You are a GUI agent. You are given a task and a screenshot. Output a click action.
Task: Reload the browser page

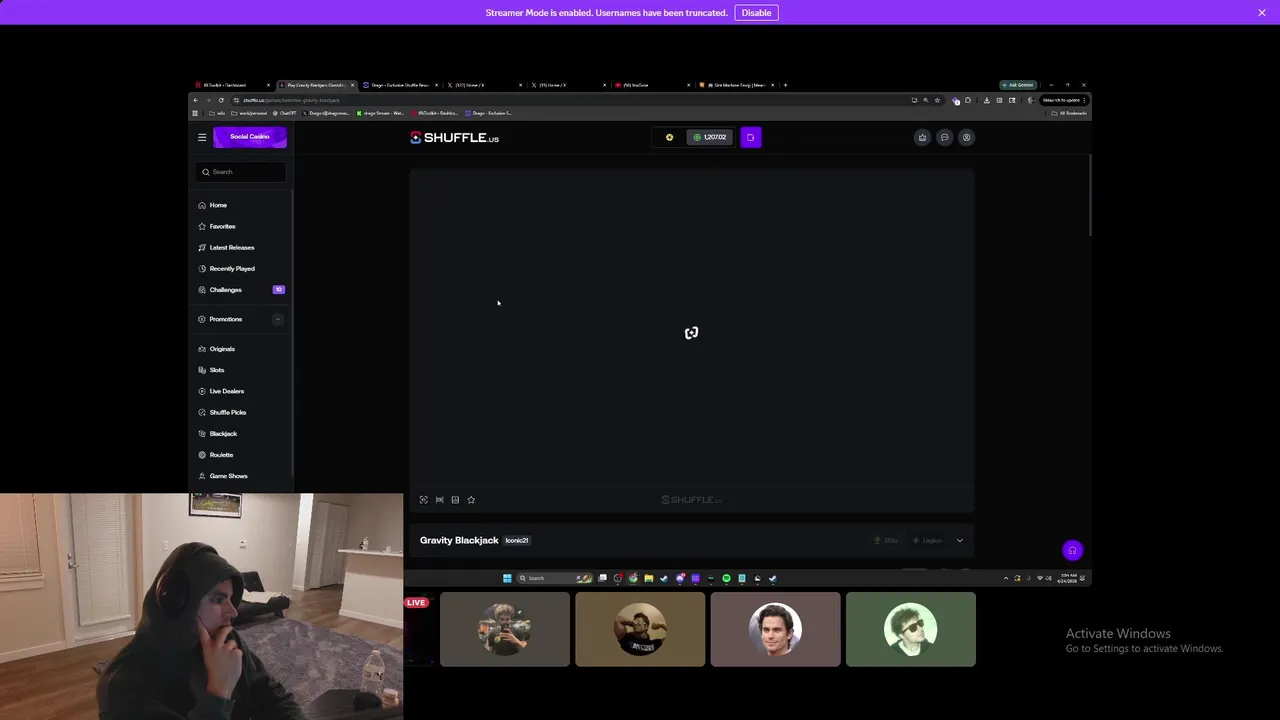(x=221, y=100)
